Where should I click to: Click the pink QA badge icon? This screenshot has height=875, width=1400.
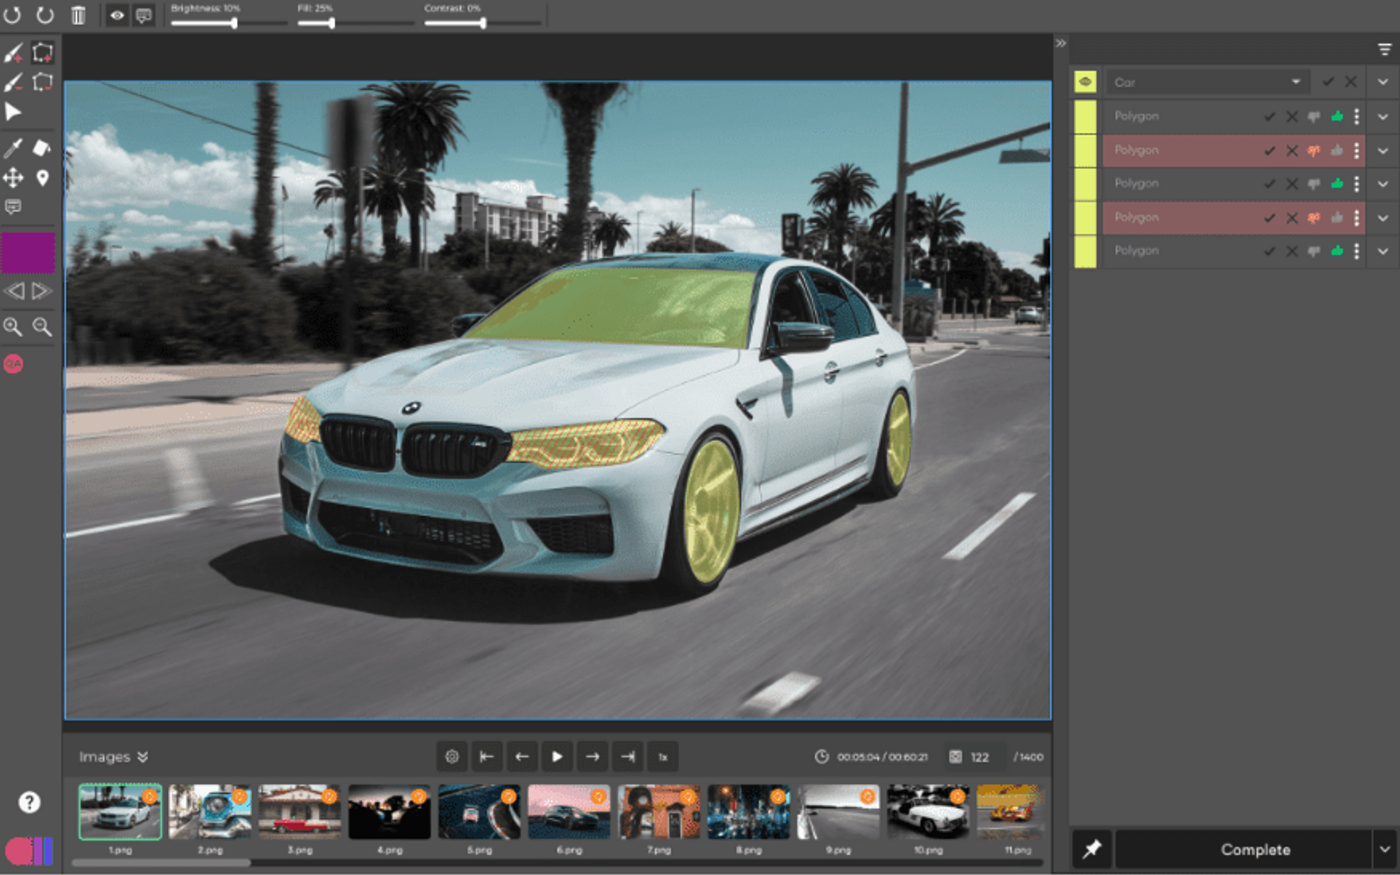(x=13, y=364)
